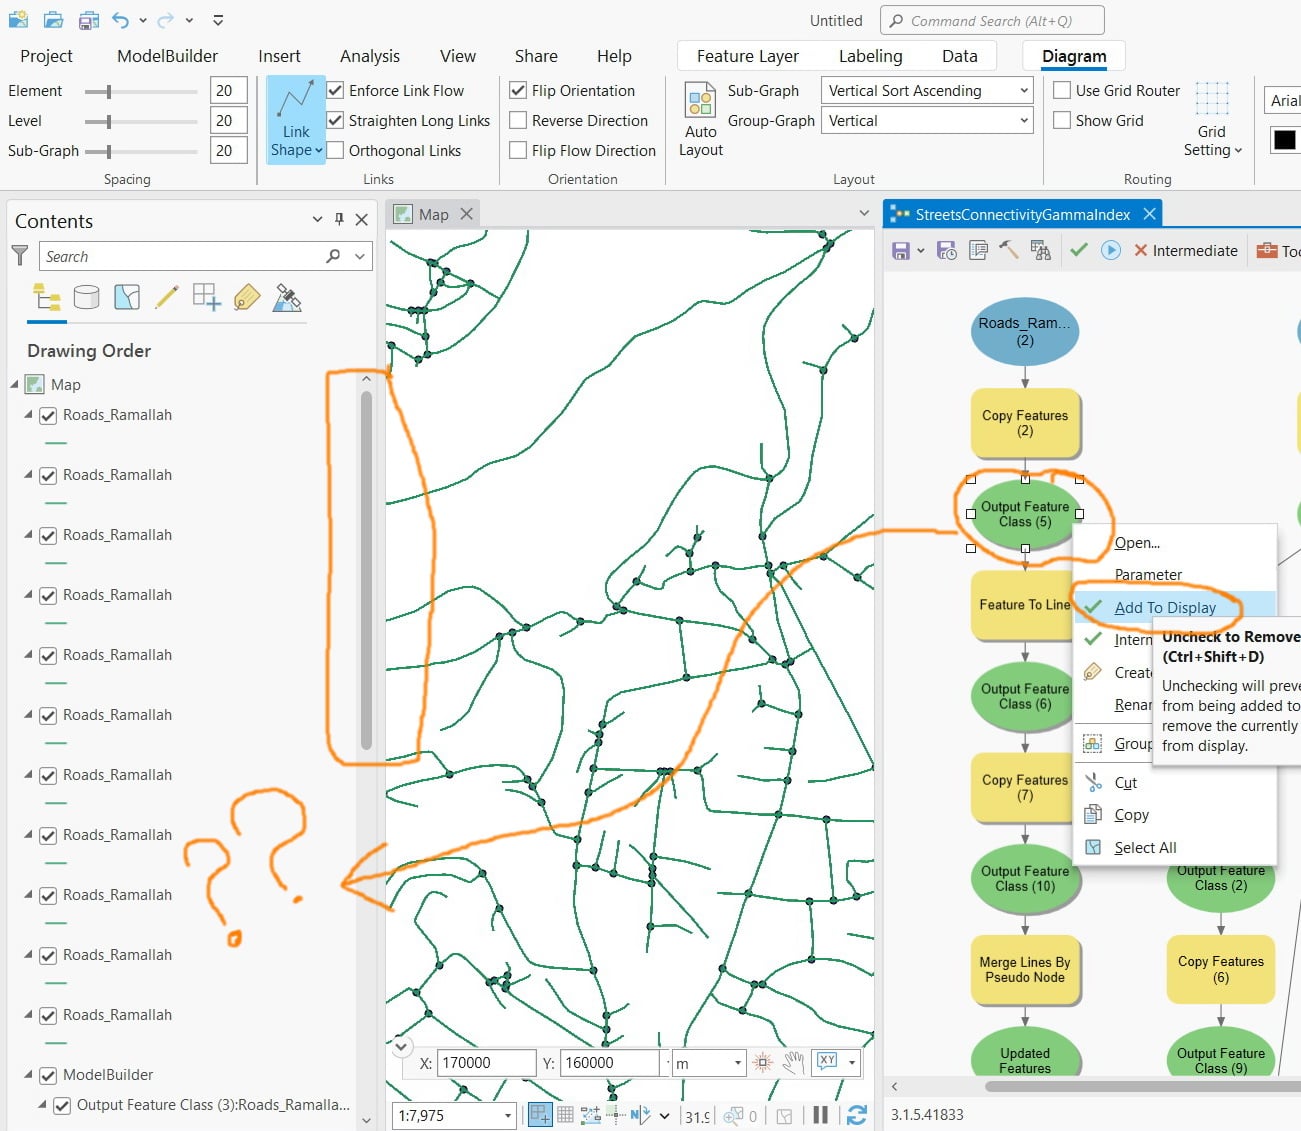Choose Select All from context menu
1301x1131 pixels.
[1145, 847]
